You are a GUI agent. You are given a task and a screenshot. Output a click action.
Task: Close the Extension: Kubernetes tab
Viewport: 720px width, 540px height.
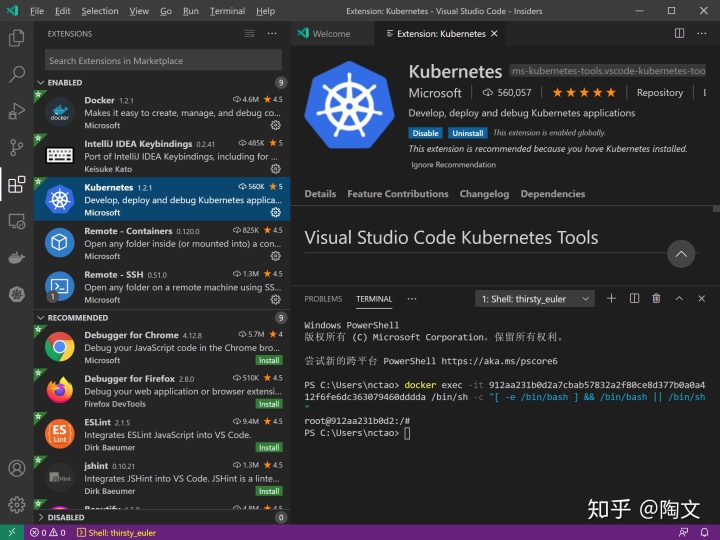click(494, 34)
